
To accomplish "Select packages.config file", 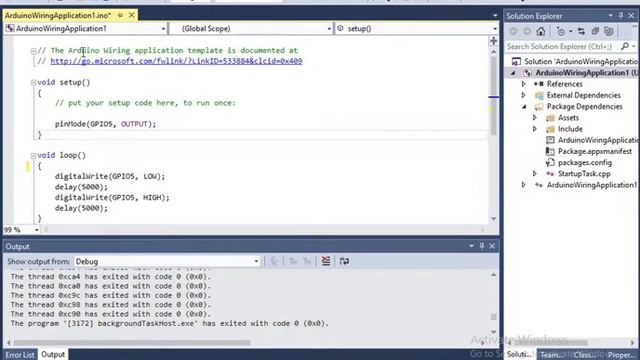I will tap(585, 162).
